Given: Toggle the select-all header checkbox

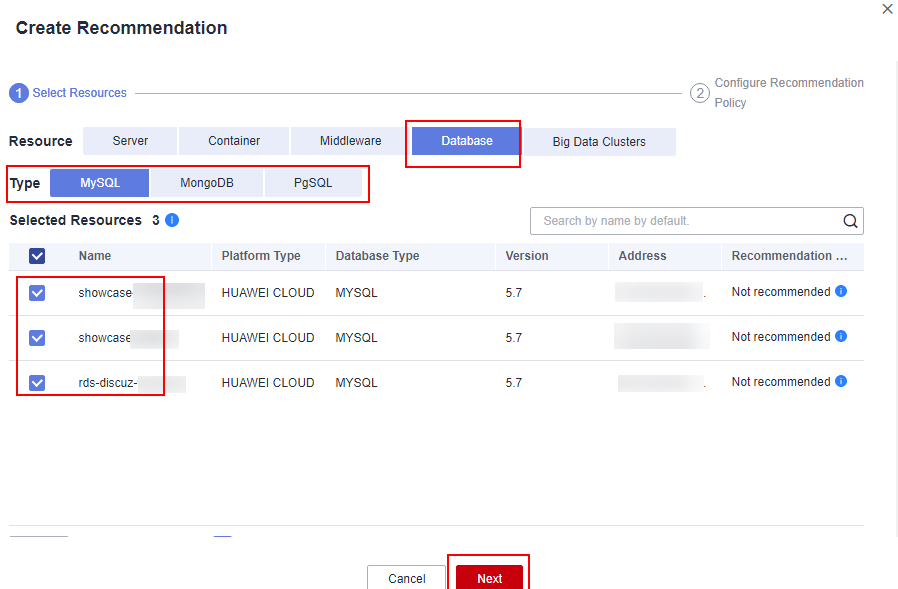Looking at the screenshot, I should click(37, 256).
